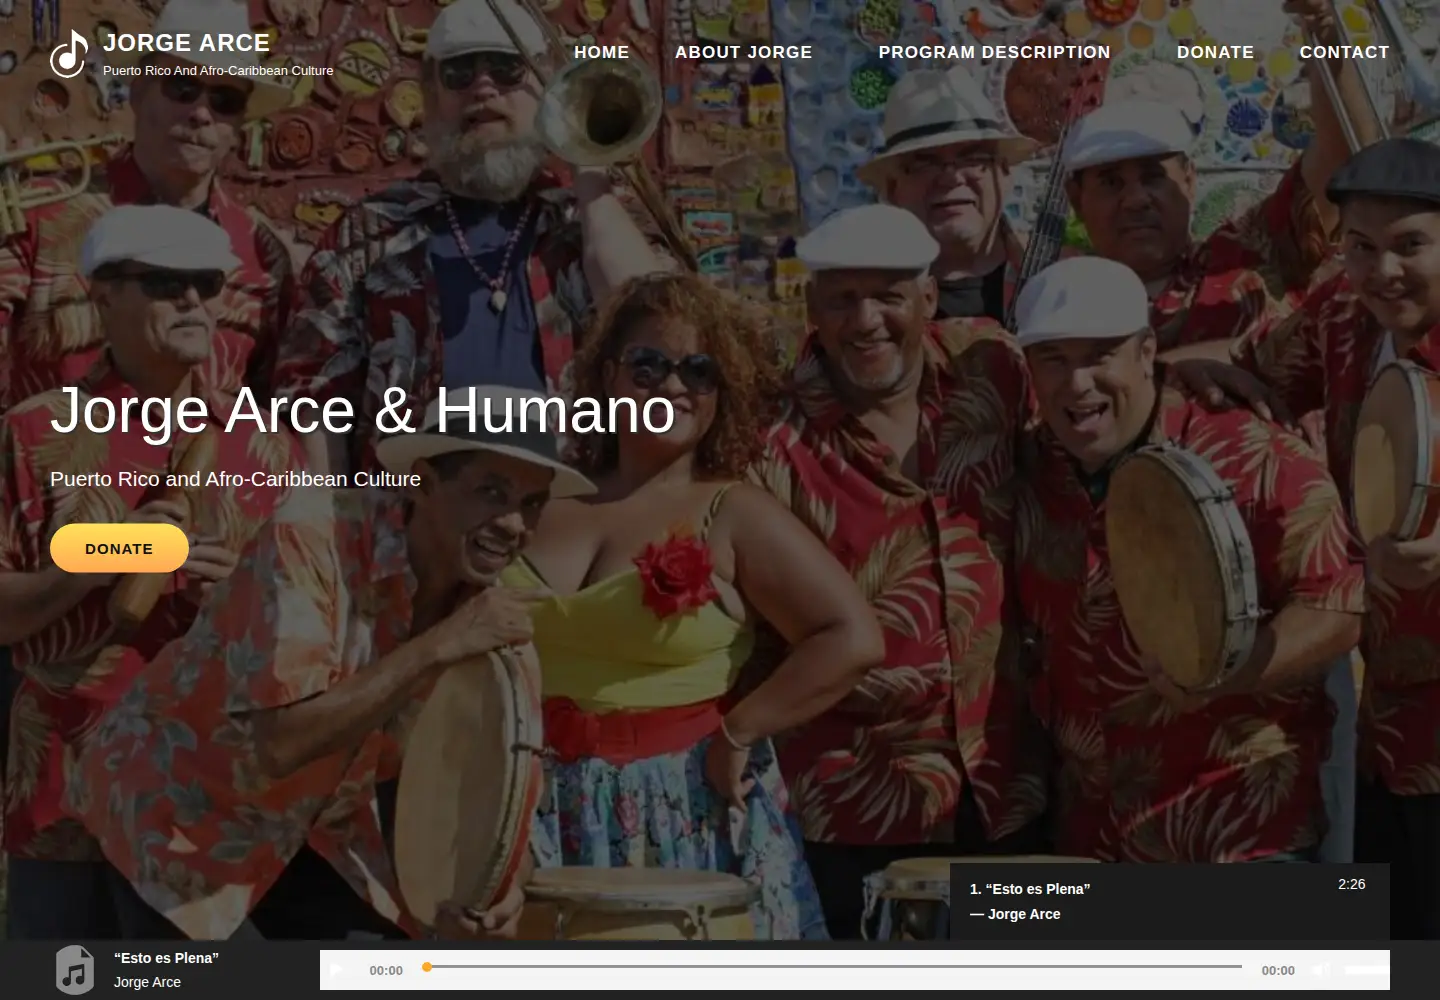
Task: Adjust the player volume slider
Action: (1366, 970)
